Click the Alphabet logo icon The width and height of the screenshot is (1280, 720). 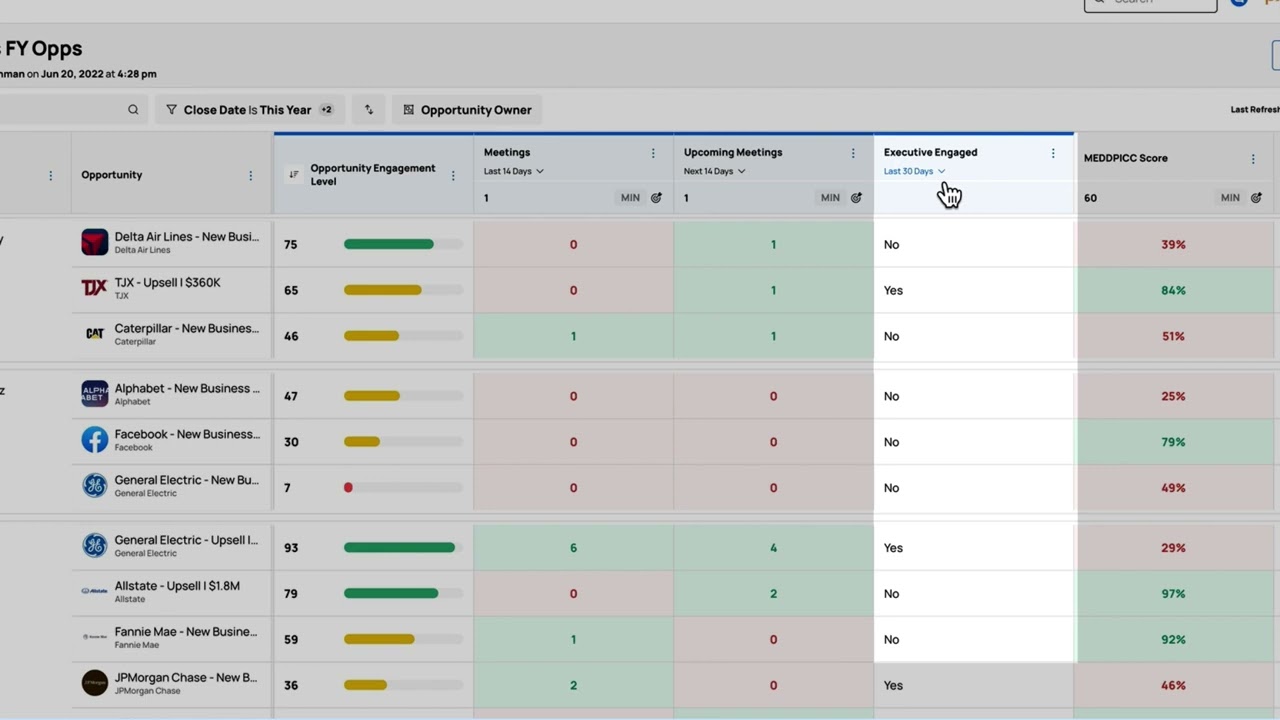point(95,394)
